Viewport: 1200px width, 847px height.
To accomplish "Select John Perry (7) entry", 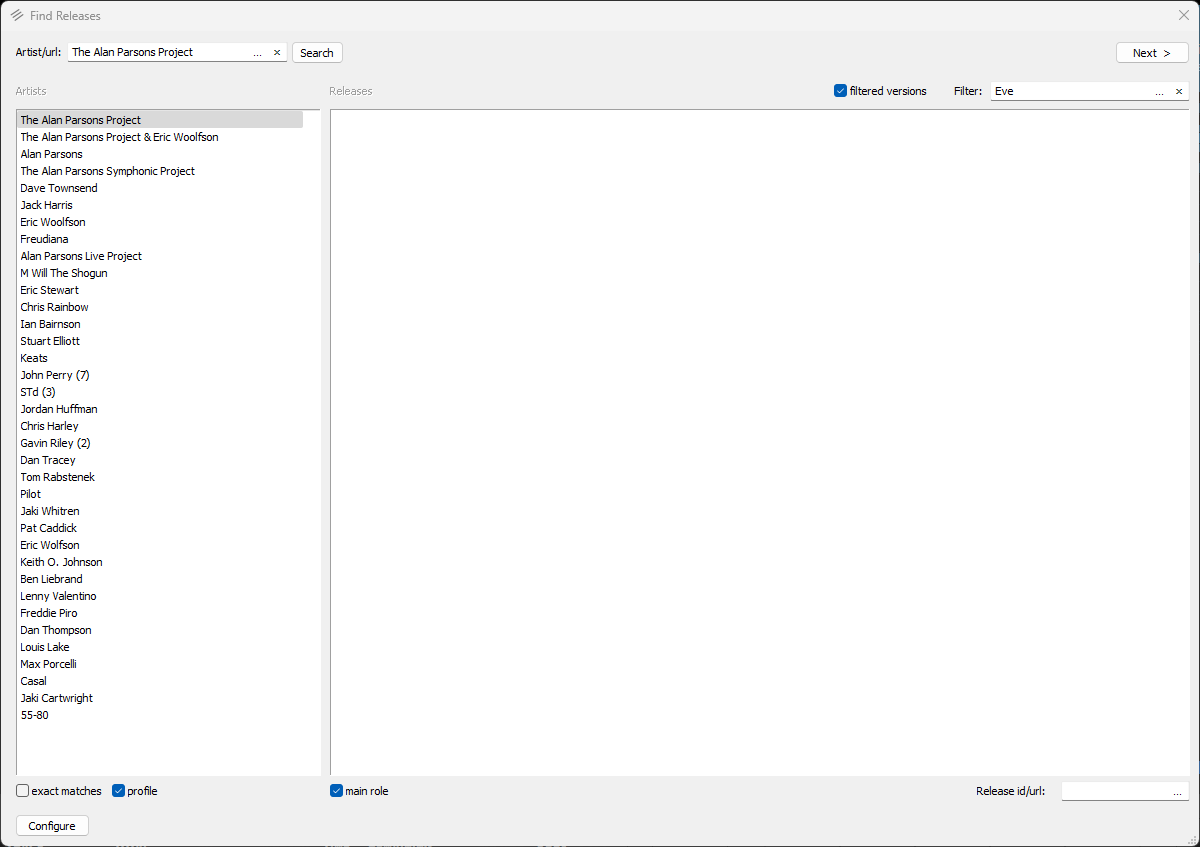I will click(160, 375).
